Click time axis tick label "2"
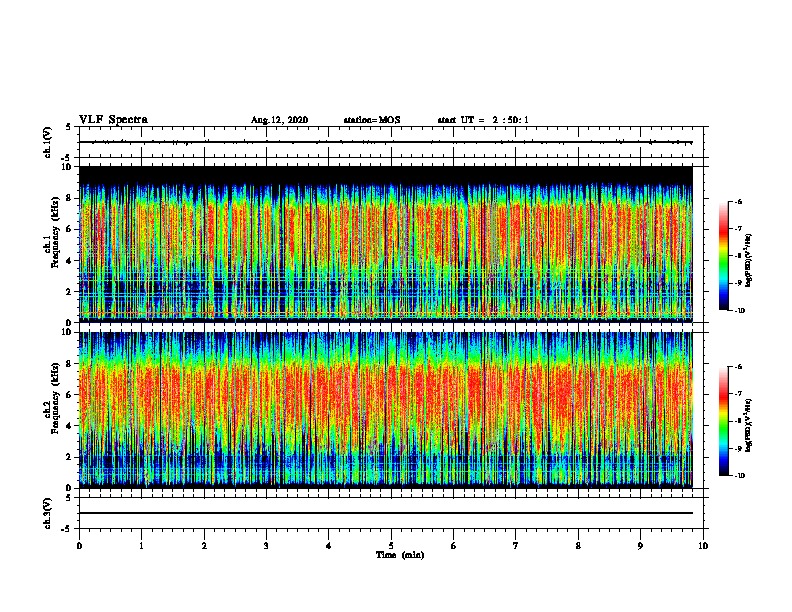 click(x=204, y=546)
